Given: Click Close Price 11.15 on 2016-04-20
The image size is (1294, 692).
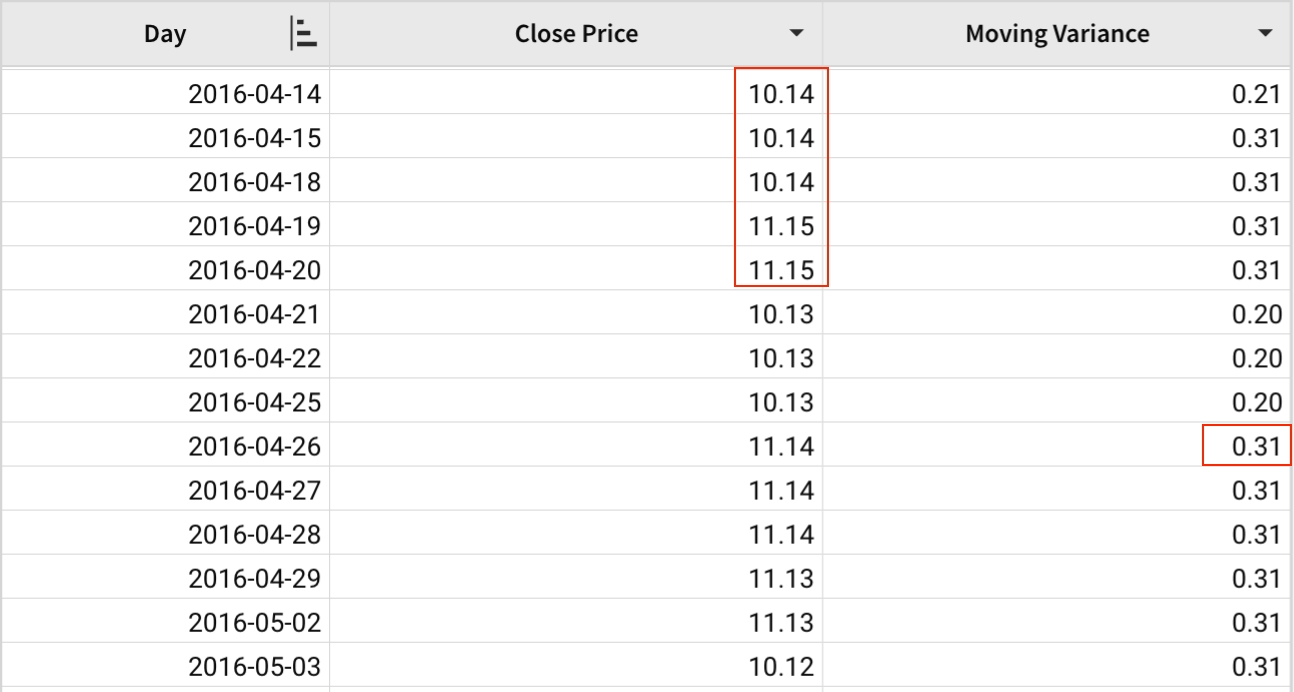Looking at the screenshot, I should point(781,271).
